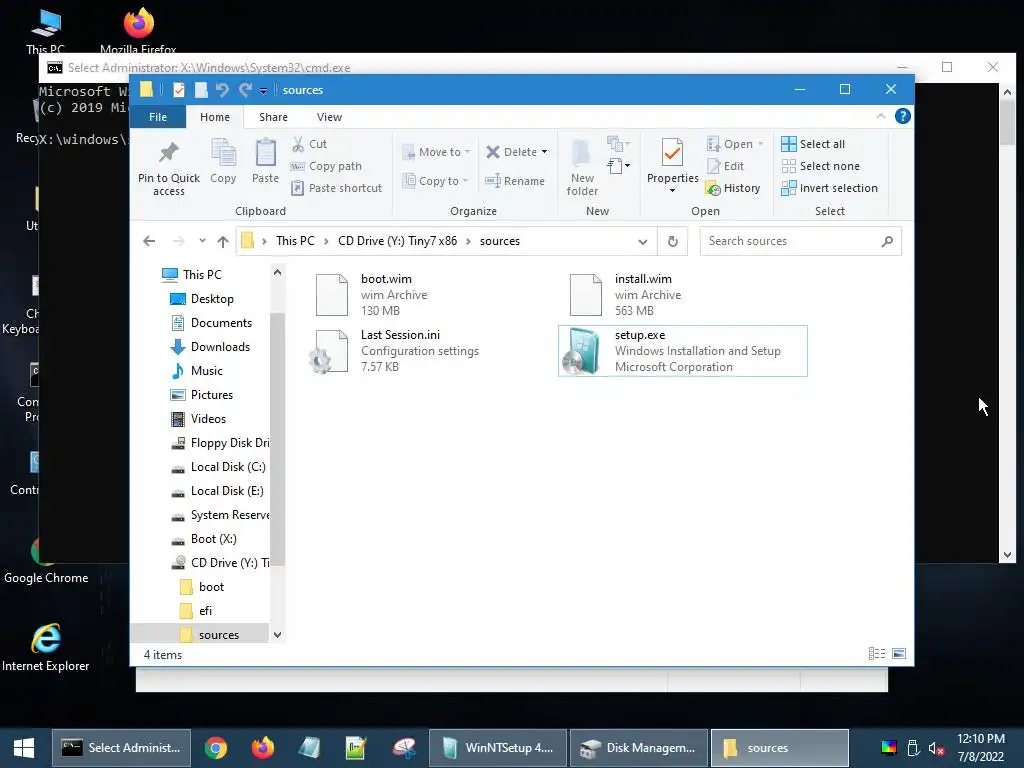This screenshot has width=1024, height=768.
Task: Switch to Disk Management taskbar window
Action: click(x=639, y=748)
